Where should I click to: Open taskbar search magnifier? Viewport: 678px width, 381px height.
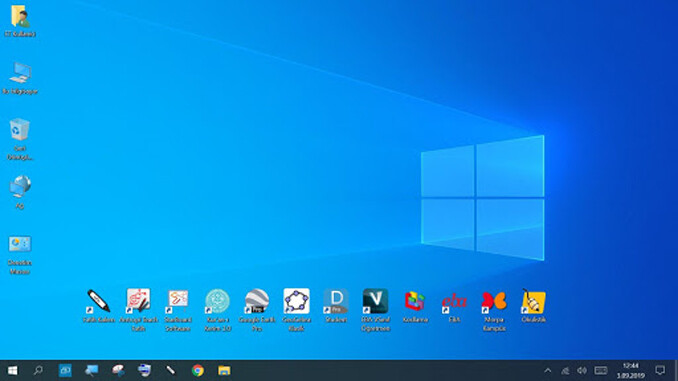click(x=38, y=371)
